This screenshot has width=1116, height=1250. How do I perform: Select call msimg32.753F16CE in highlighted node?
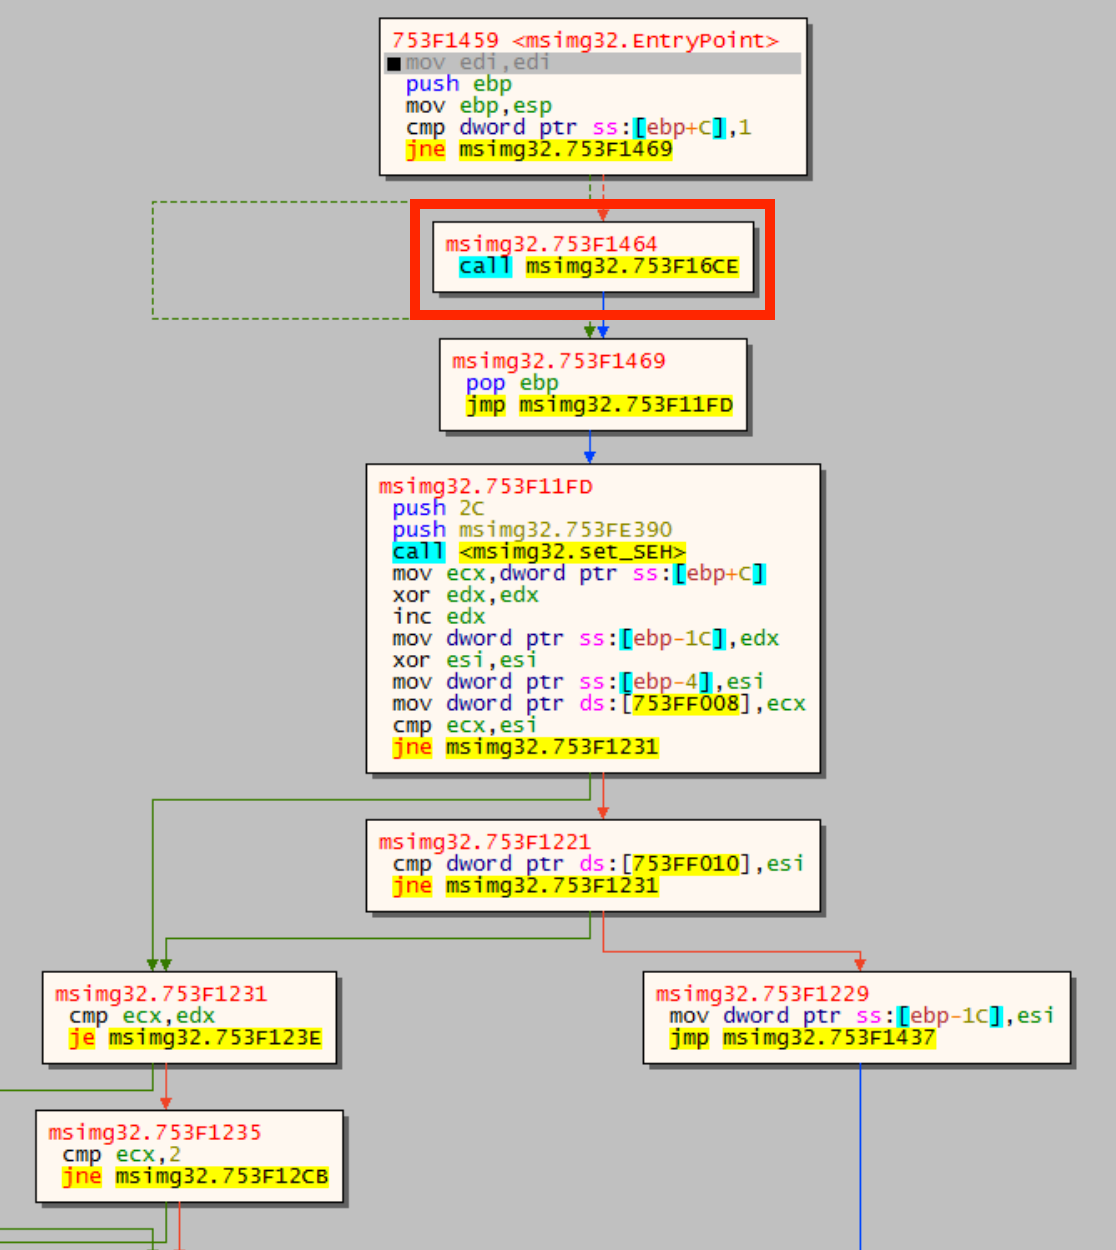tap(599, 266)
